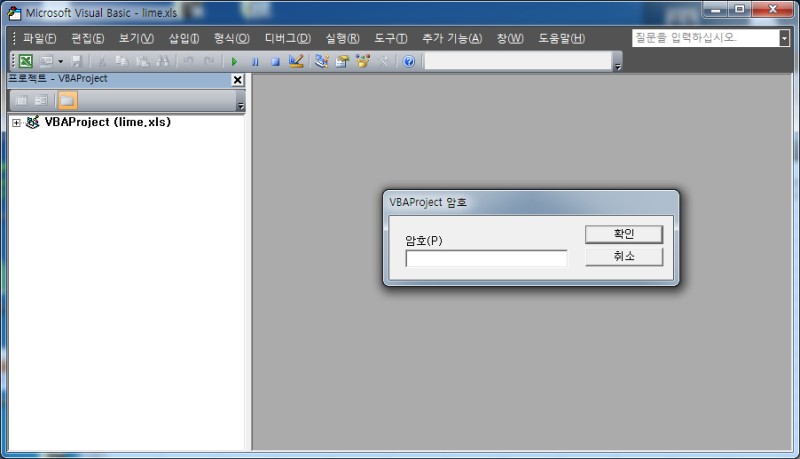
Task: Expand the VBAProject (lime.xls) tree node
Action: 16,122
